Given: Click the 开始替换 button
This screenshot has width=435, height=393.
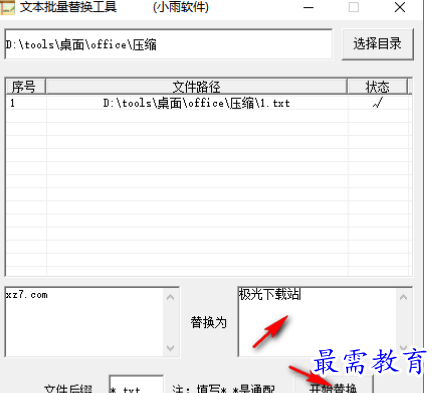Looking at the screenshot, I should pos(333,385).
